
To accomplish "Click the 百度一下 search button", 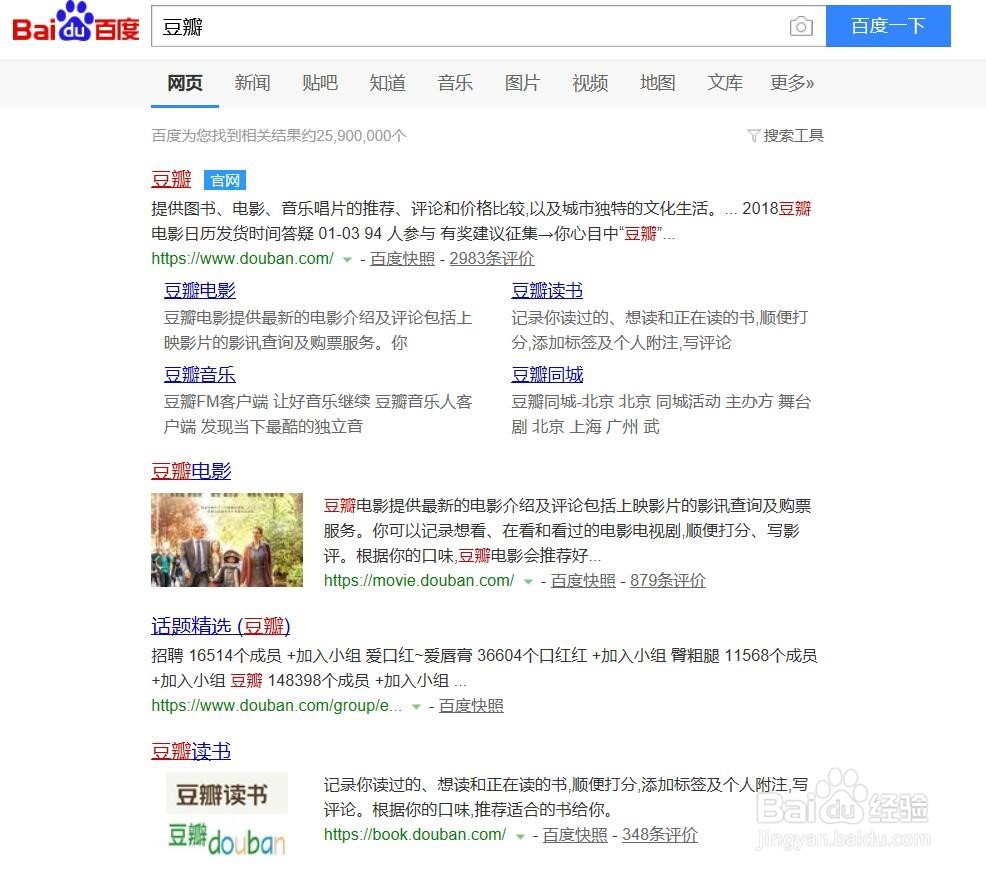I will tap(888, 26).
